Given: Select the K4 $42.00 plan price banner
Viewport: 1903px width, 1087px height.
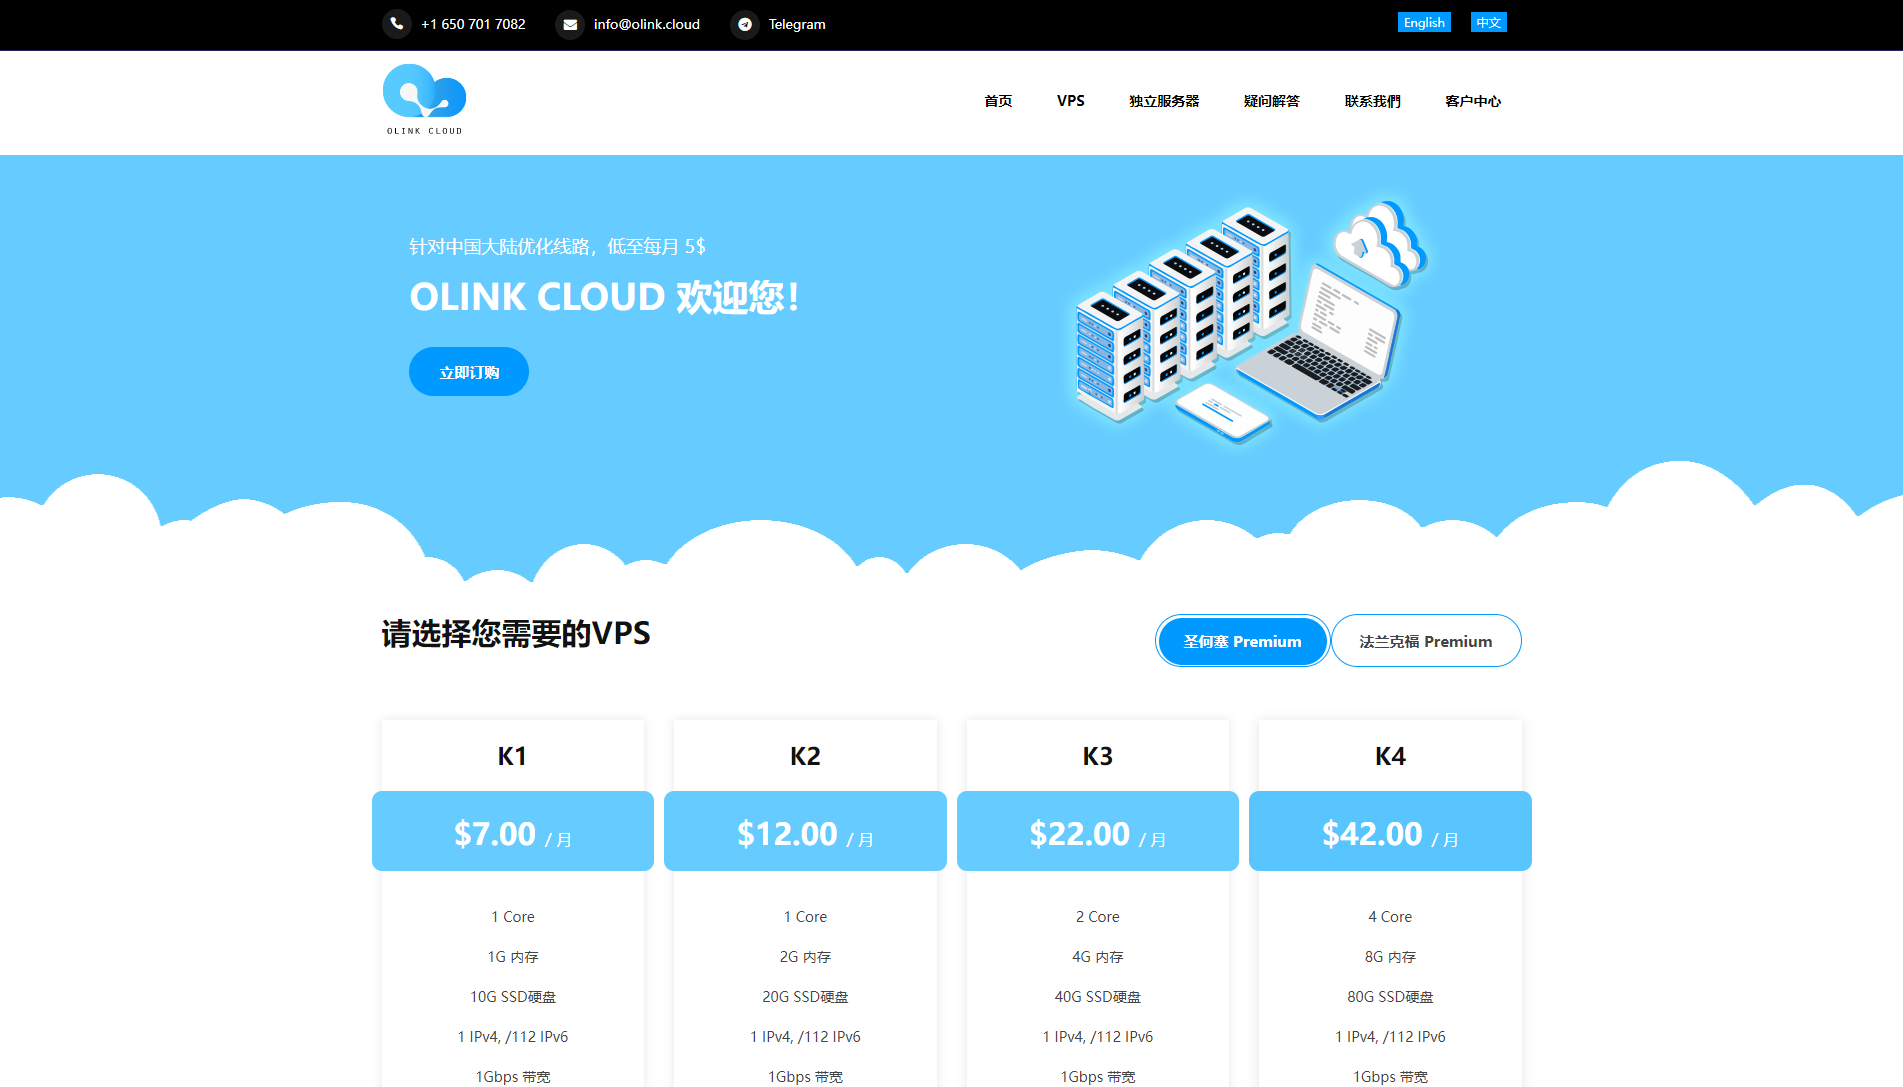Looking at the screenshot, I should tap(1389, 831).
